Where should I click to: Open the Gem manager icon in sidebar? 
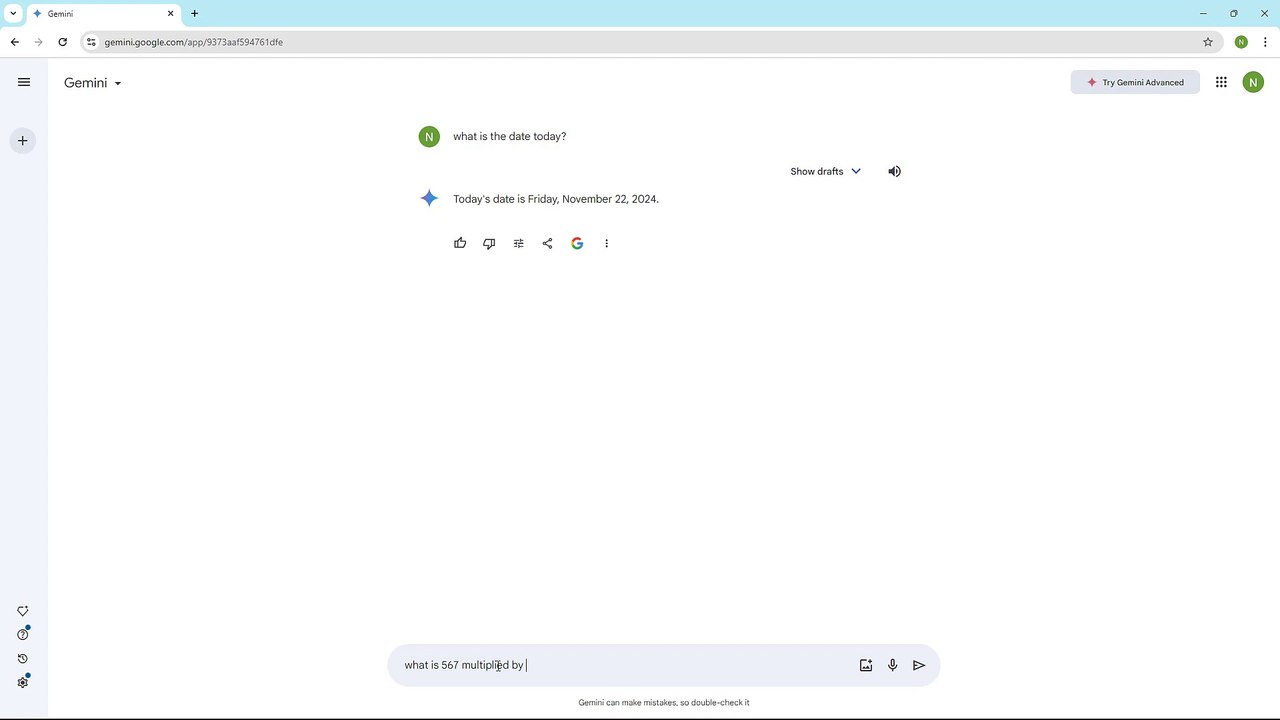pos(23,611)
